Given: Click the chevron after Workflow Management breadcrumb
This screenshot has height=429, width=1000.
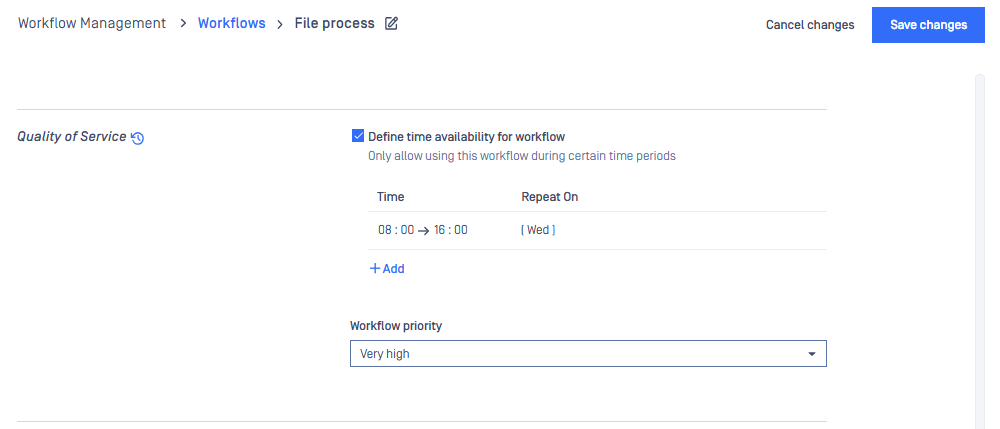Looking at the screenshot, I should click(x=183, y=24).
